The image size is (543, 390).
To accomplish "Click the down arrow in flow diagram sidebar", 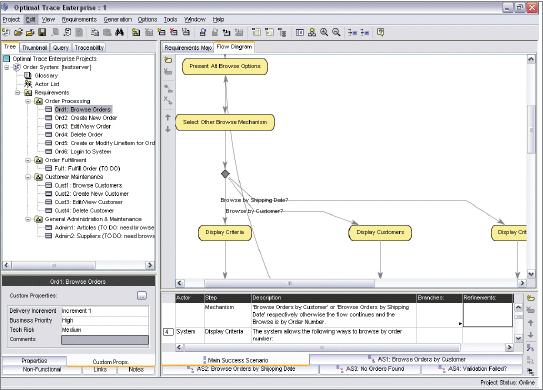I will pyautogui.click(x=168, y=129).
